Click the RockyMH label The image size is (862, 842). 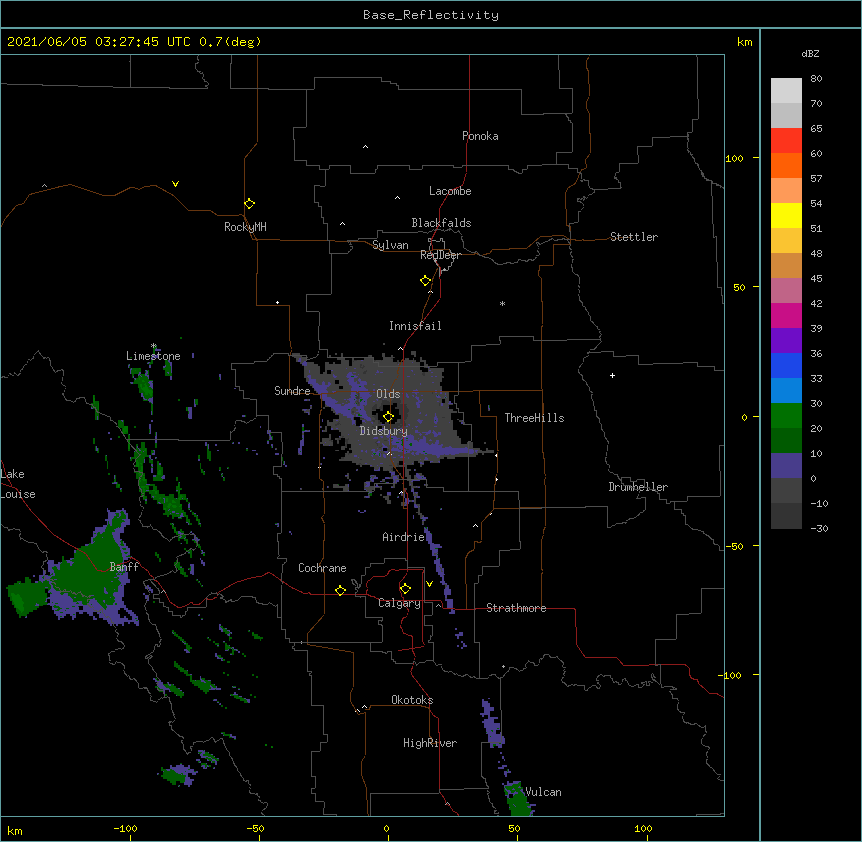245,227
